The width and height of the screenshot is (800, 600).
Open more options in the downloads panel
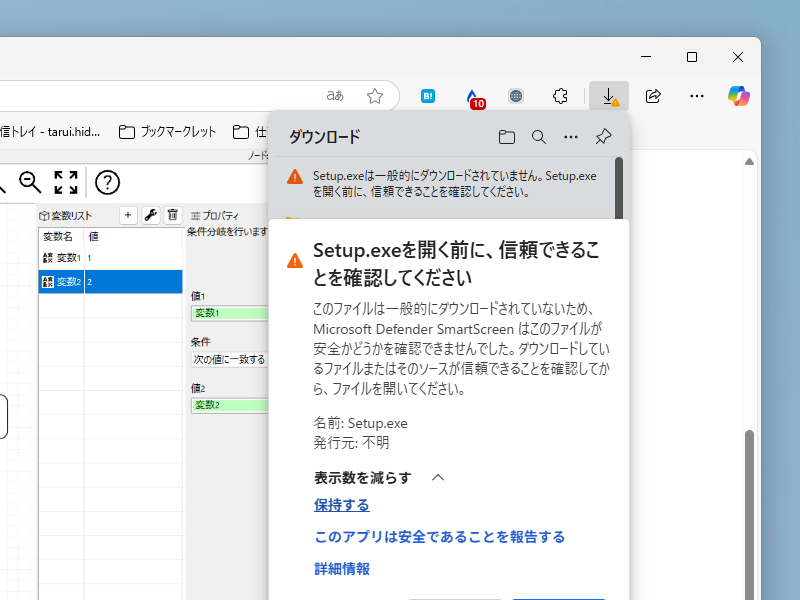point(571,137)
